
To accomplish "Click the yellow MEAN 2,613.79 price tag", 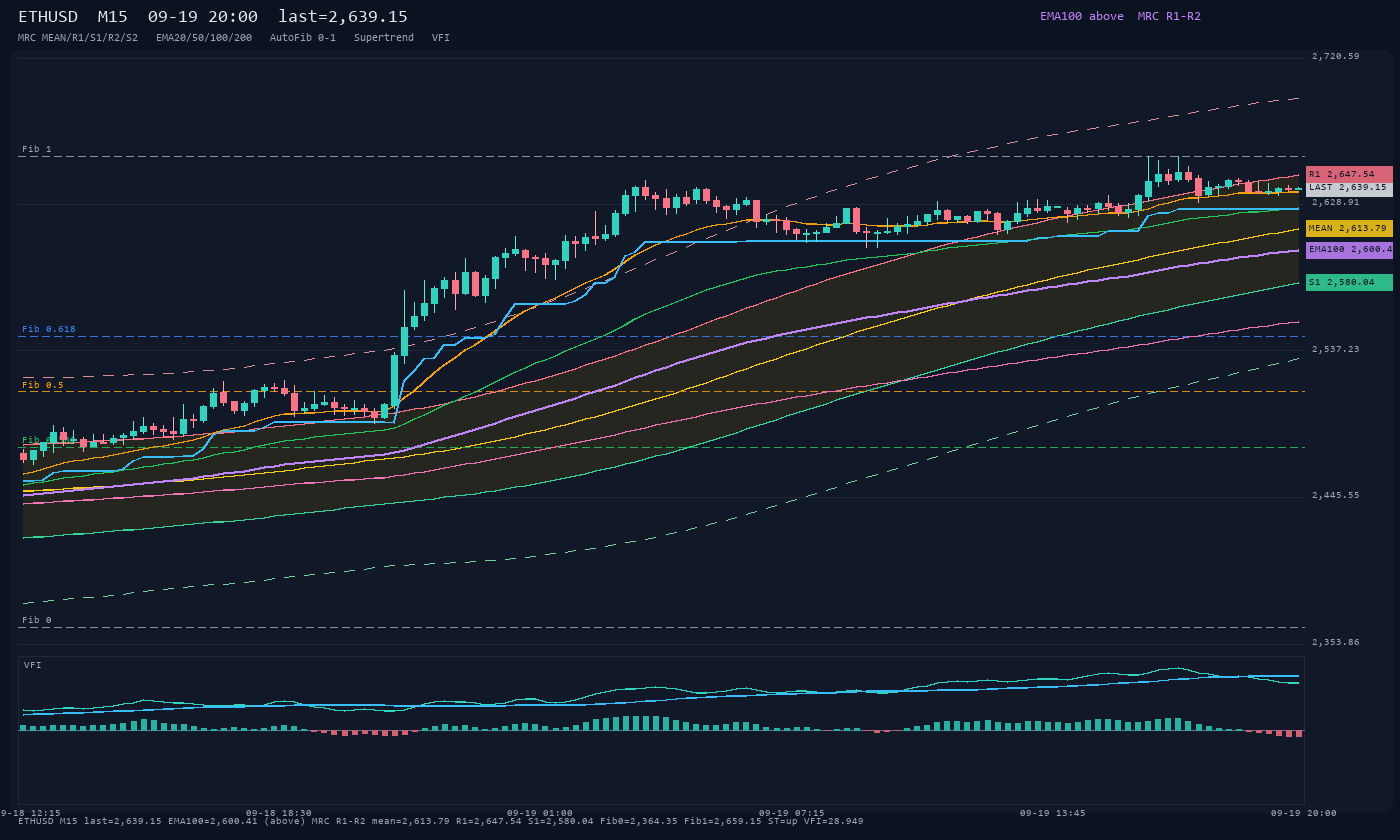I will [1349, 228].
